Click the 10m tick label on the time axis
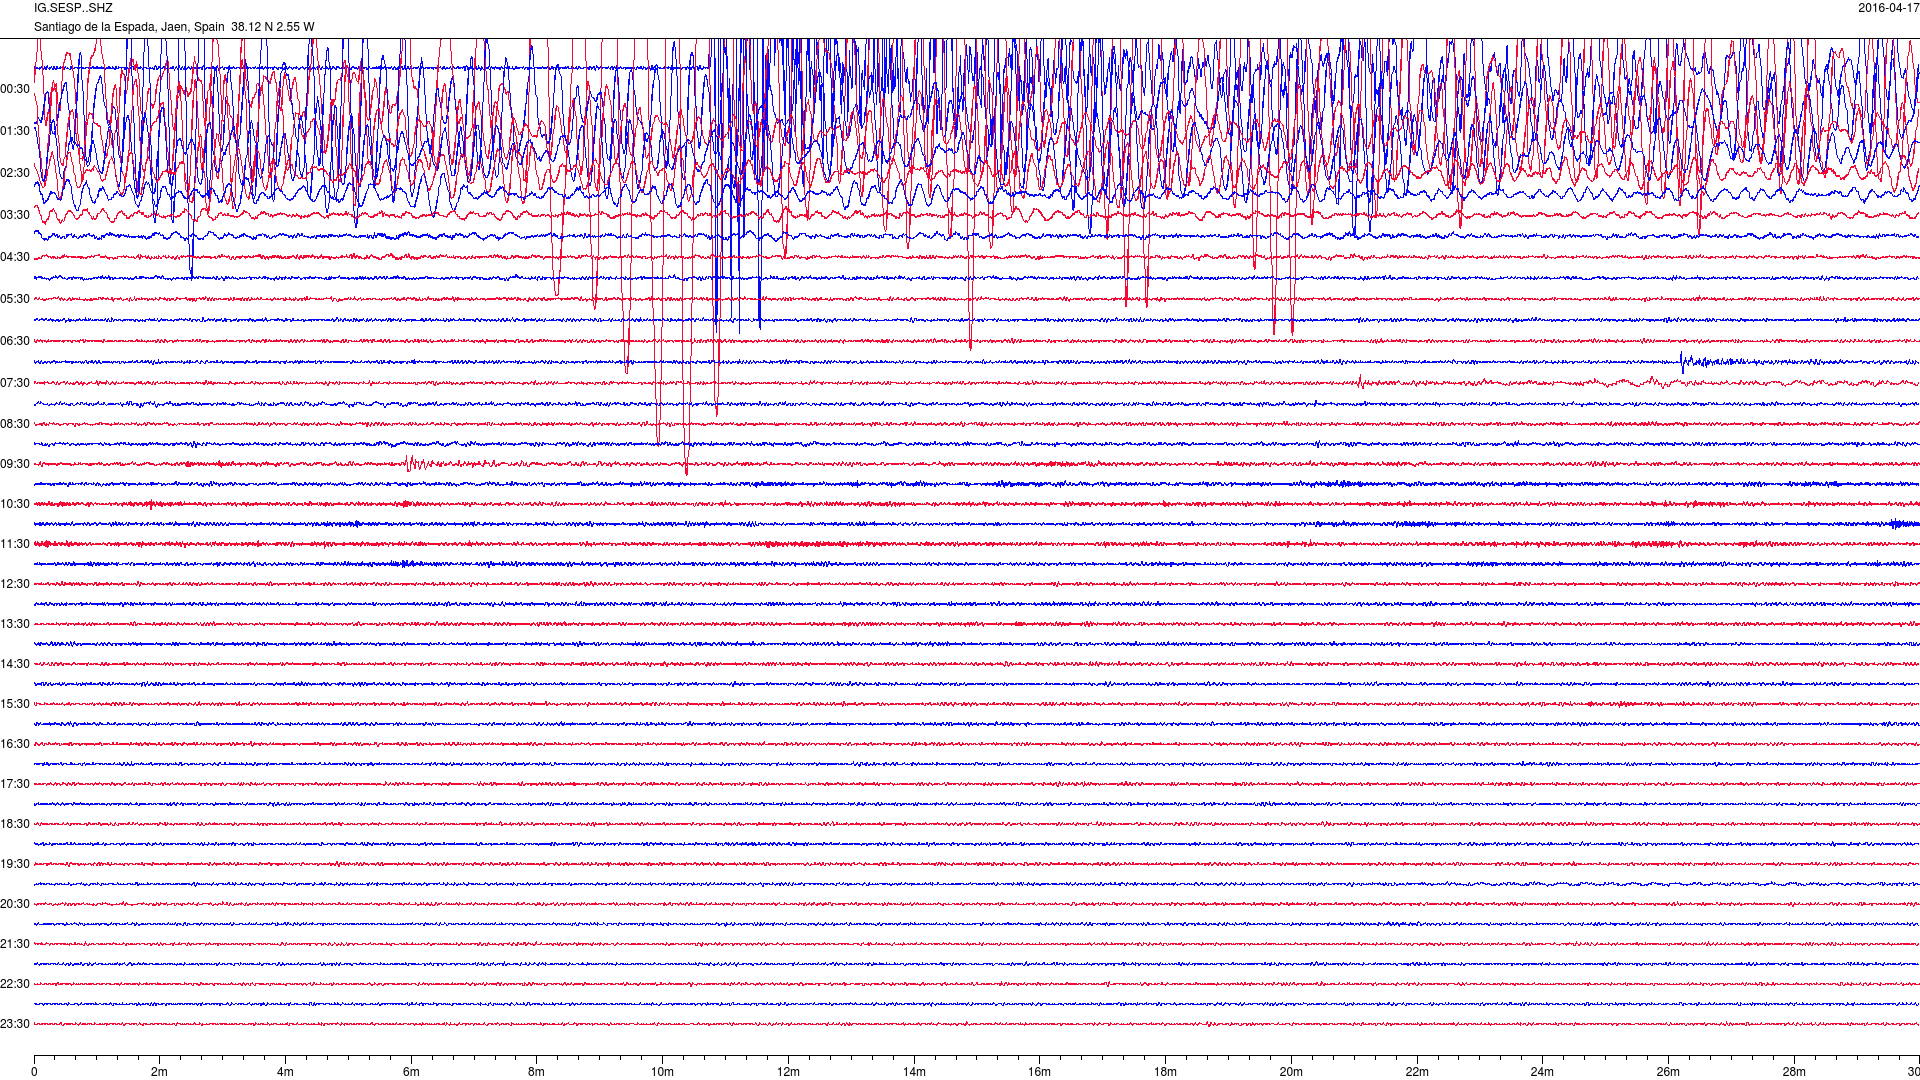Image resolution: width=1920 pixels, height=1080 pixels. coord(662,1072)
